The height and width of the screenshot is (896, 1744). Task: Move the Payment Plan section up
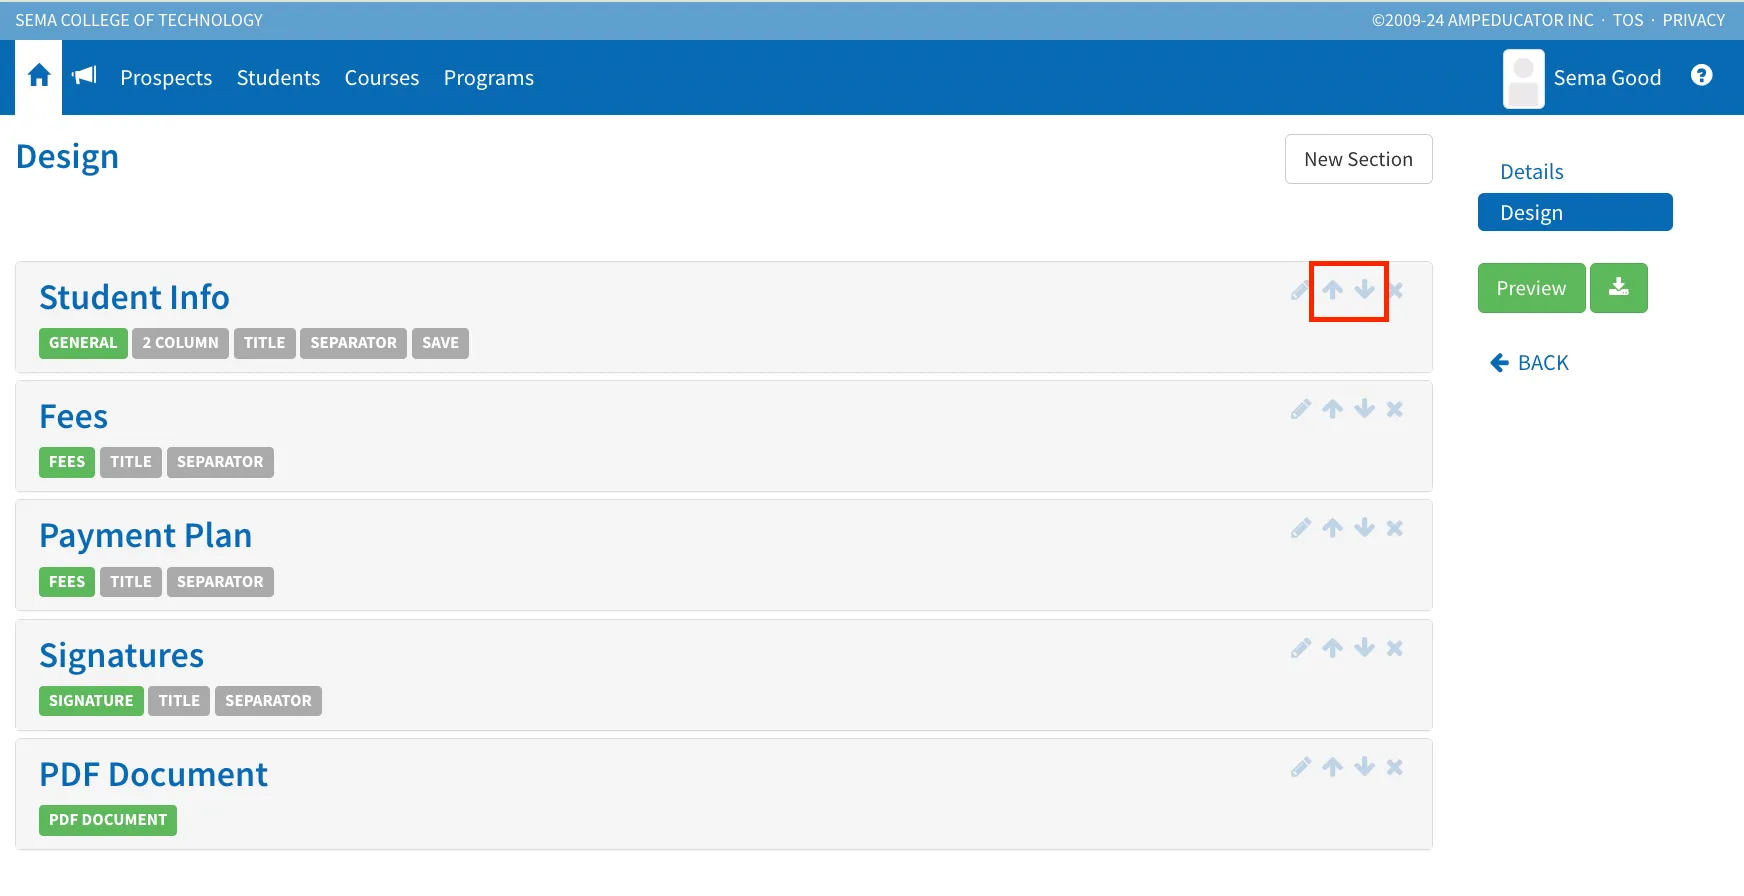[1332, 528]
